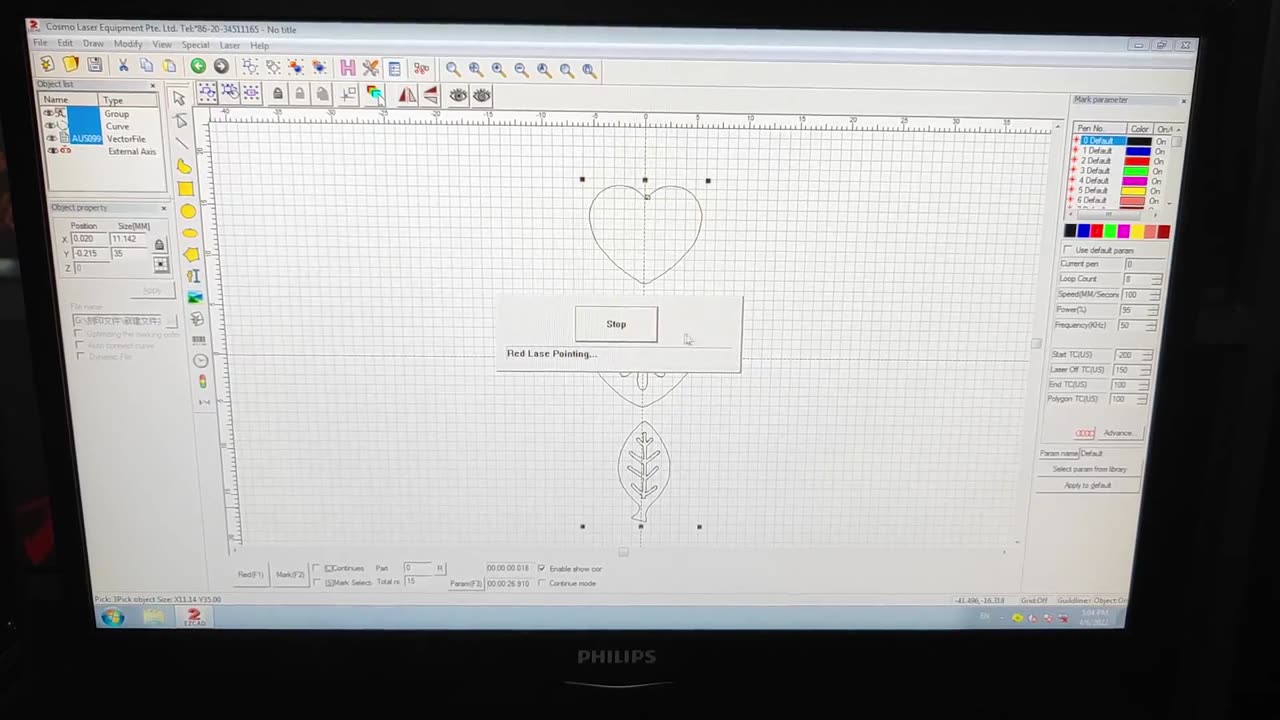Viewport: 1280px width, 720px height.
Task: Toggle visibility eye for External Axis row
Action: point(52,150)
